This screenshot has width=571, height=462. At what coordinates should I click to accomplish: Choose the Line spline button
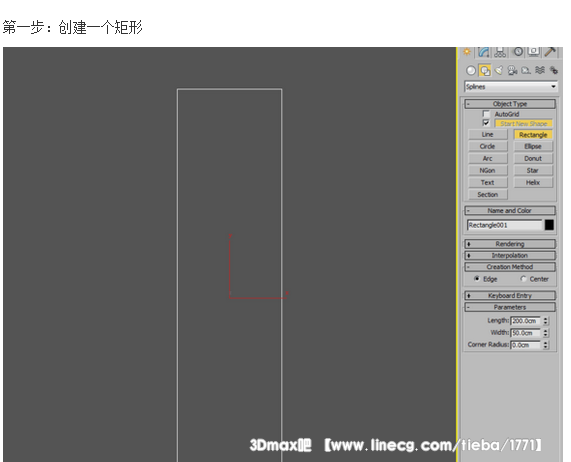[488, 134]
